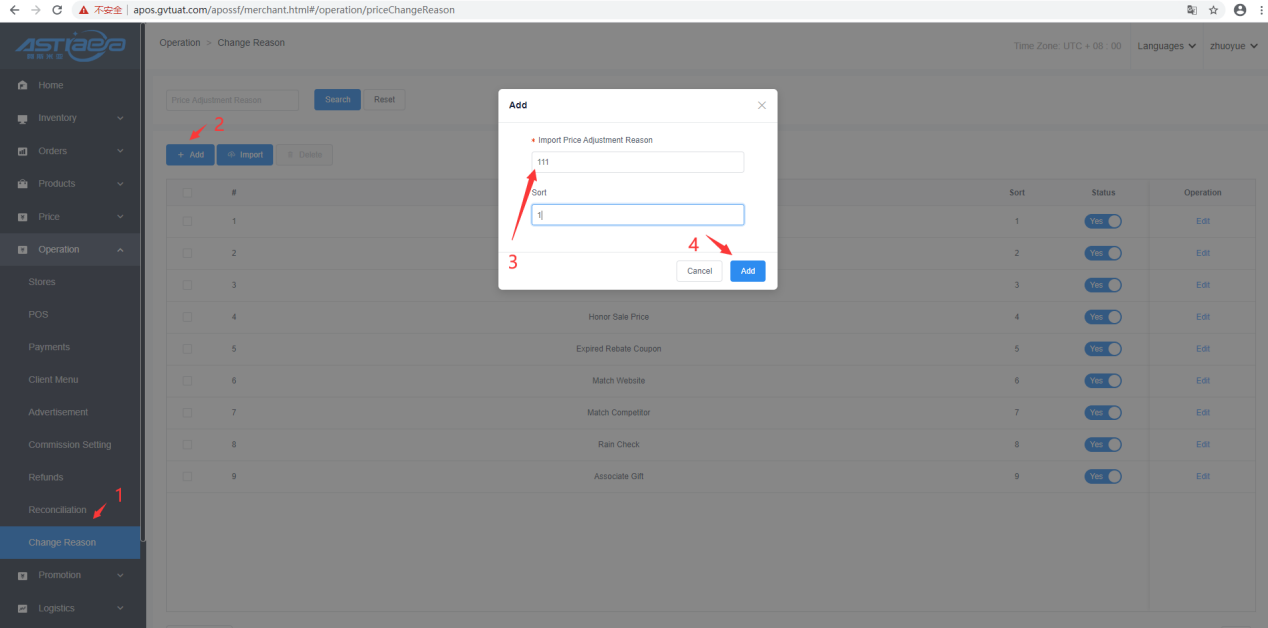Disable status toggle for Rain Check
This screenshot has height=628, width=1268.
(x=1102, y=444)
